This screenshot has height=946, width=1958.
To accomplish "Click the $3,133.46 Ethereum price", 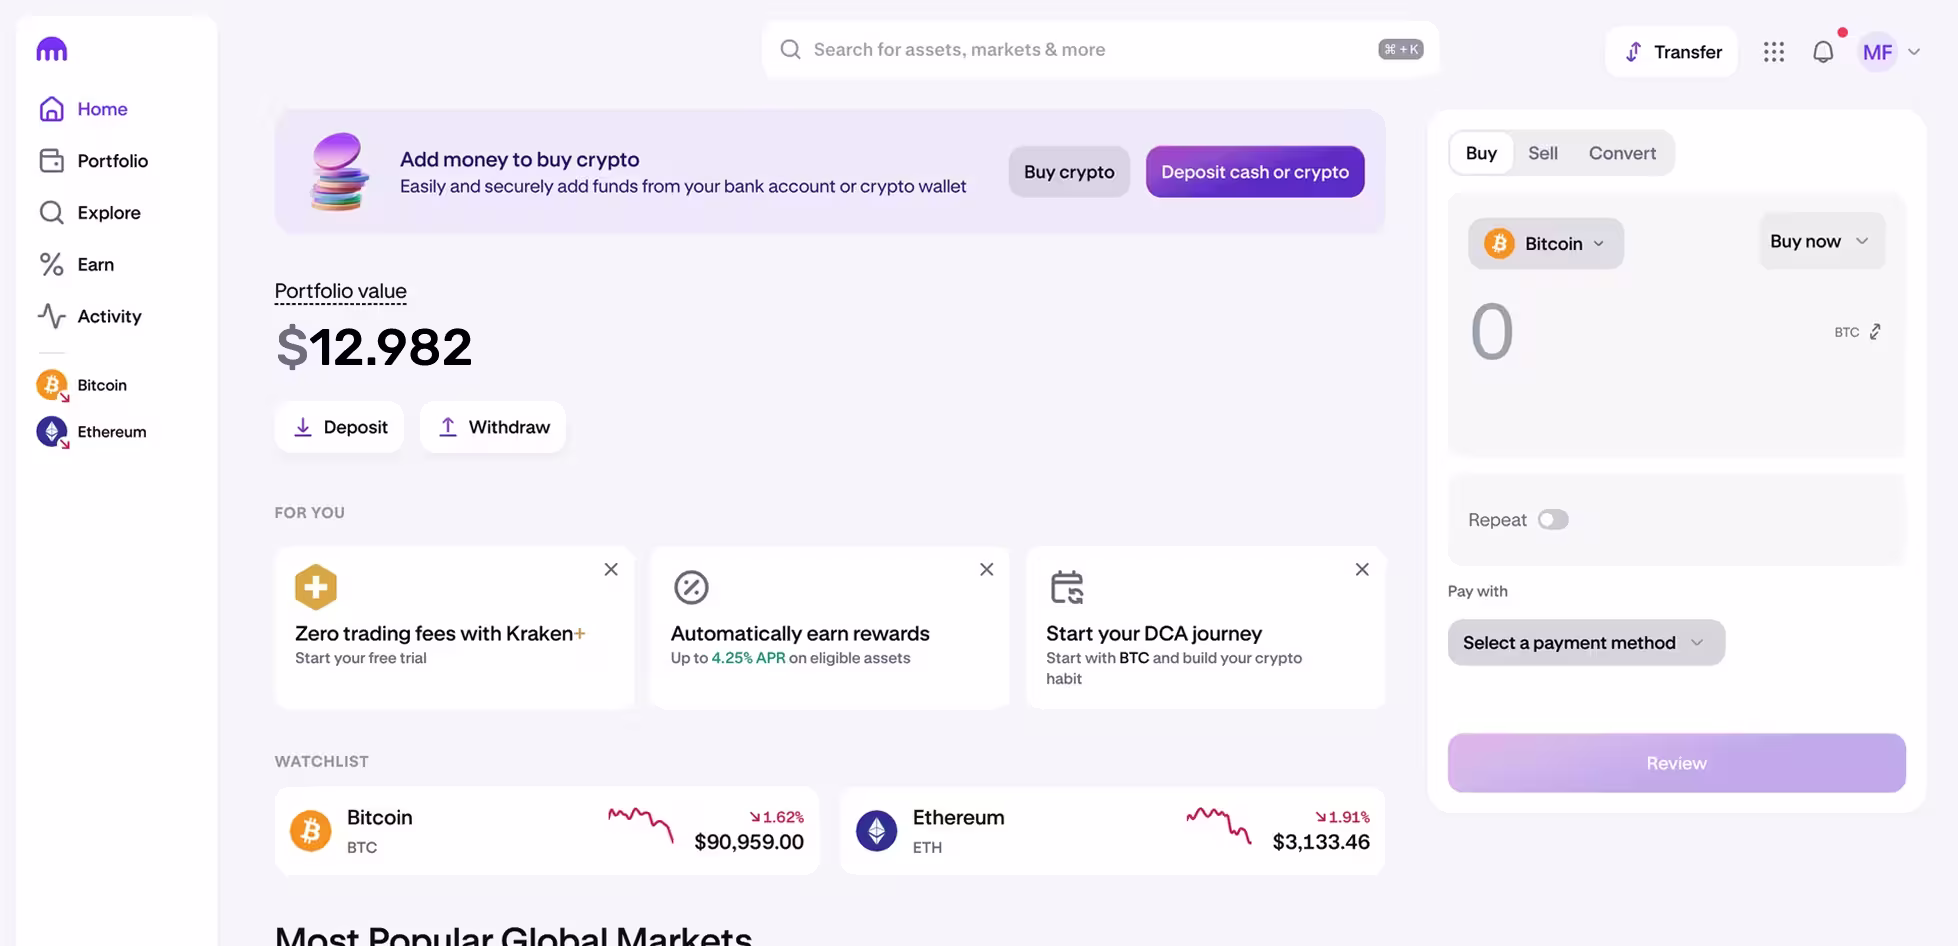I will [x=1321, y=842].
